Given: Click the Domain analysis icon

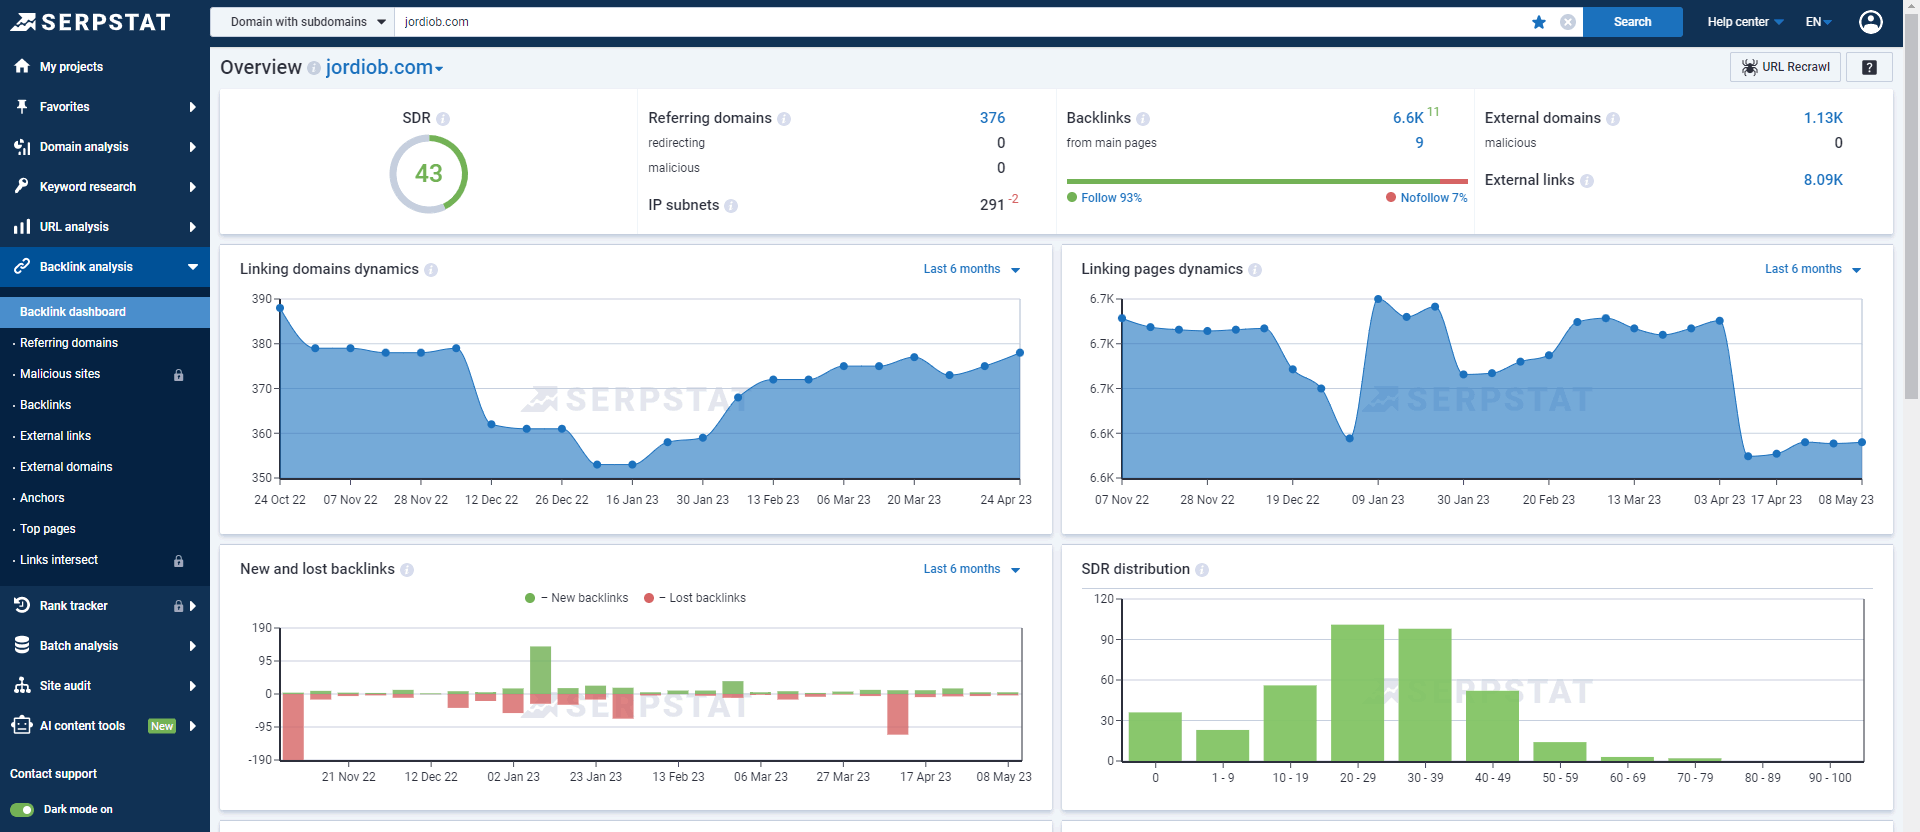Looking at the screenshot, I should [22, 146].
